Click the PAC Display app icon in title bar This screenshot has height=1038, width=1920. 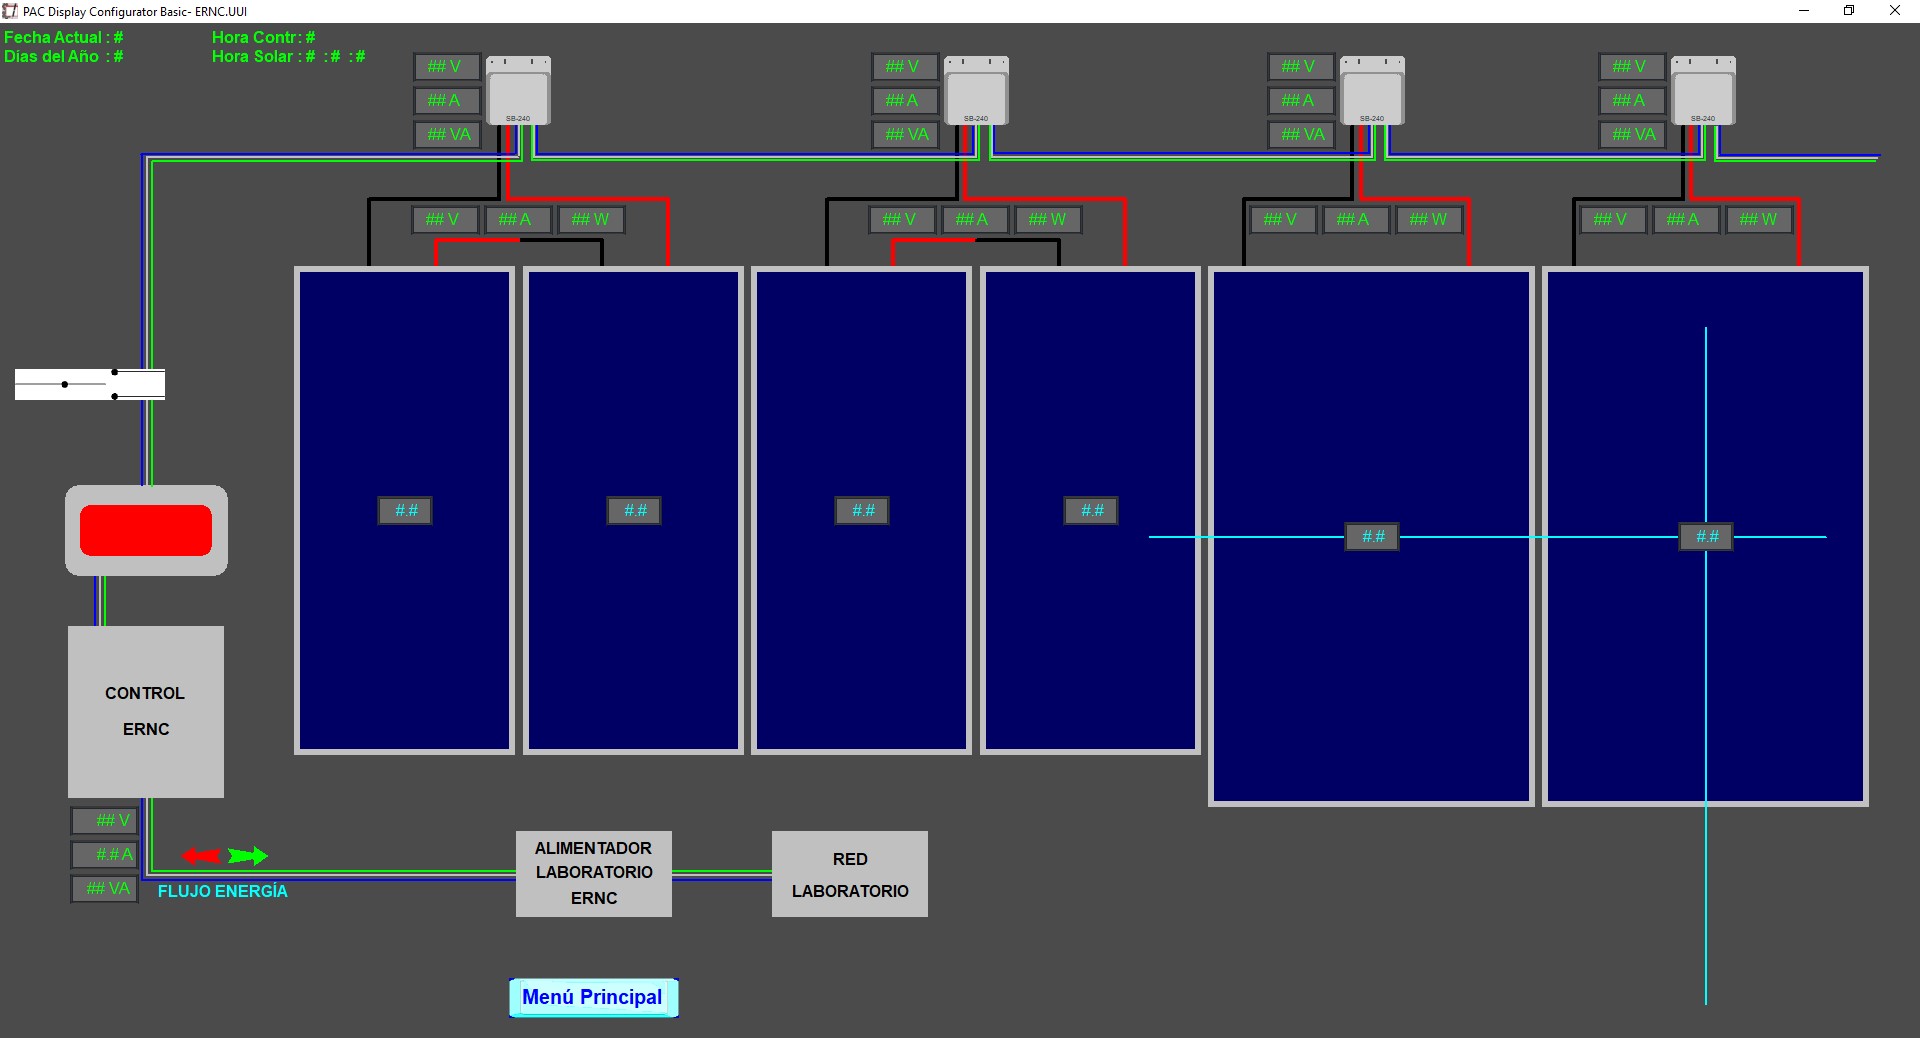(10, 11)
